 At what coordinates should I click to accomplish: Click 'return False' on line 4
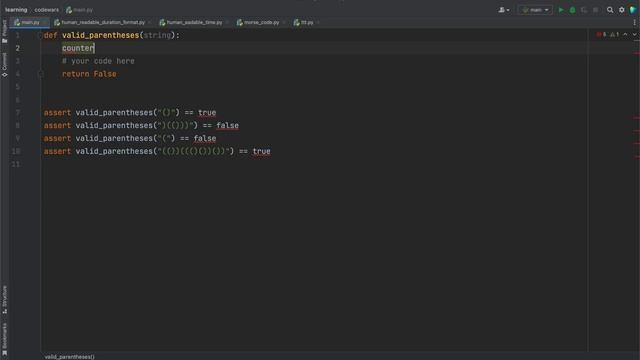89,74
